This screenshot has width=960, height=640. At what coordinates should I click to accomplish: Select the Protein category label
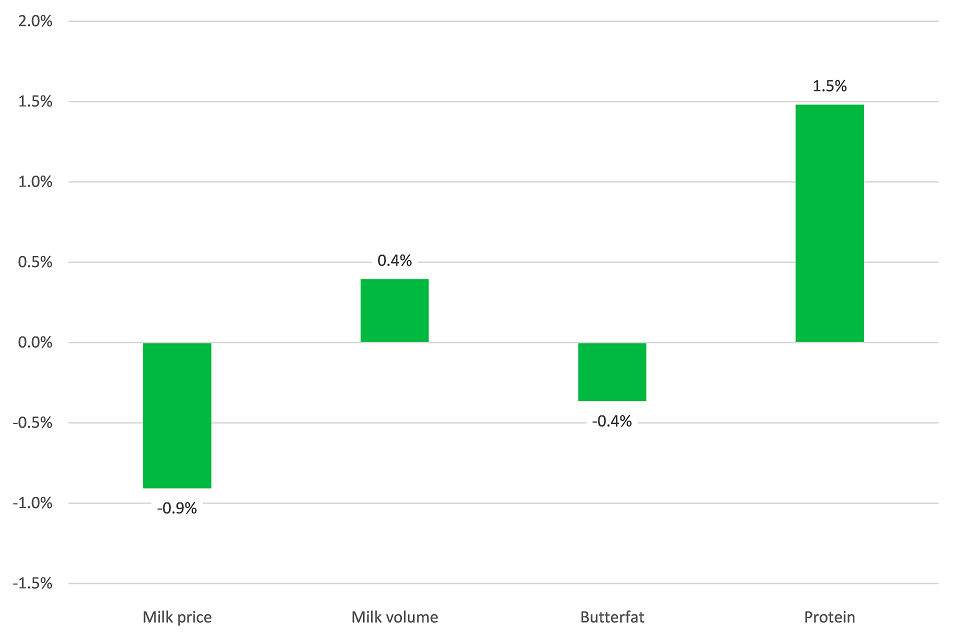(829, 617)
